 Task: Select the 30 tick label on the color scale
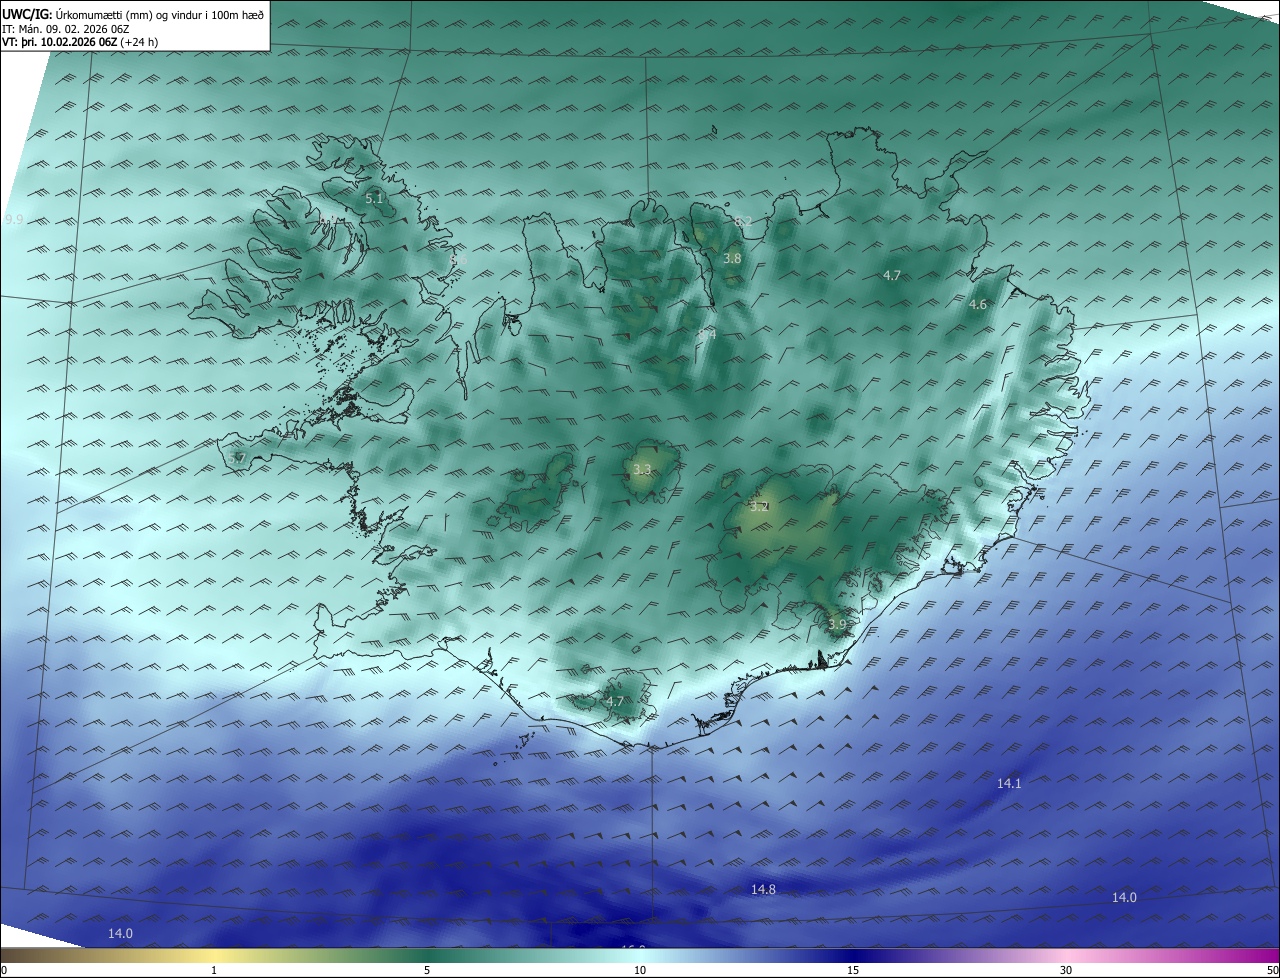tap(1066, 970)
